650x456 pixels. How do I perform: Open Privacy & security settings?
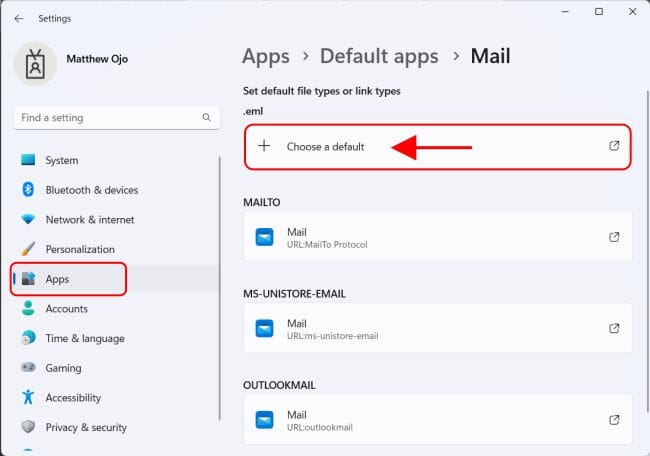click(116, 427)
